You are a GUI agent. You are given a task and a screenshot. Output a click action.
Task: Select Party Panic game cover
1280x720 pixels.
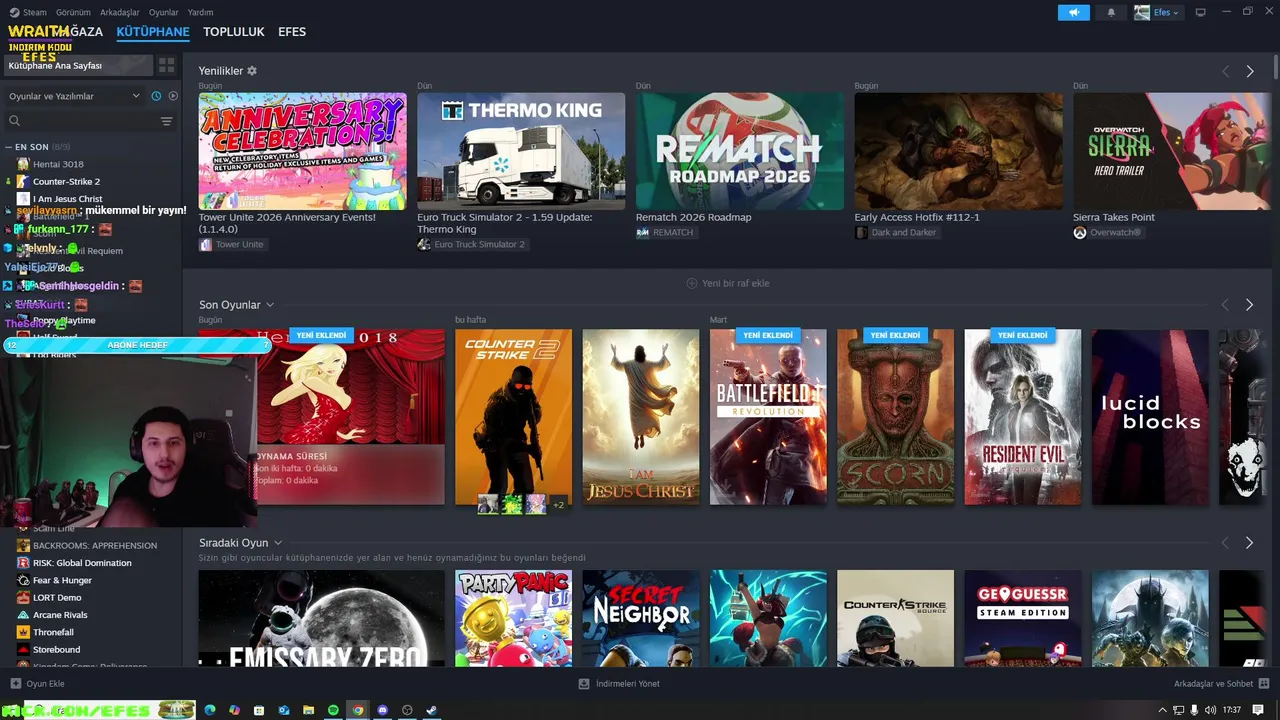point(514,618)
